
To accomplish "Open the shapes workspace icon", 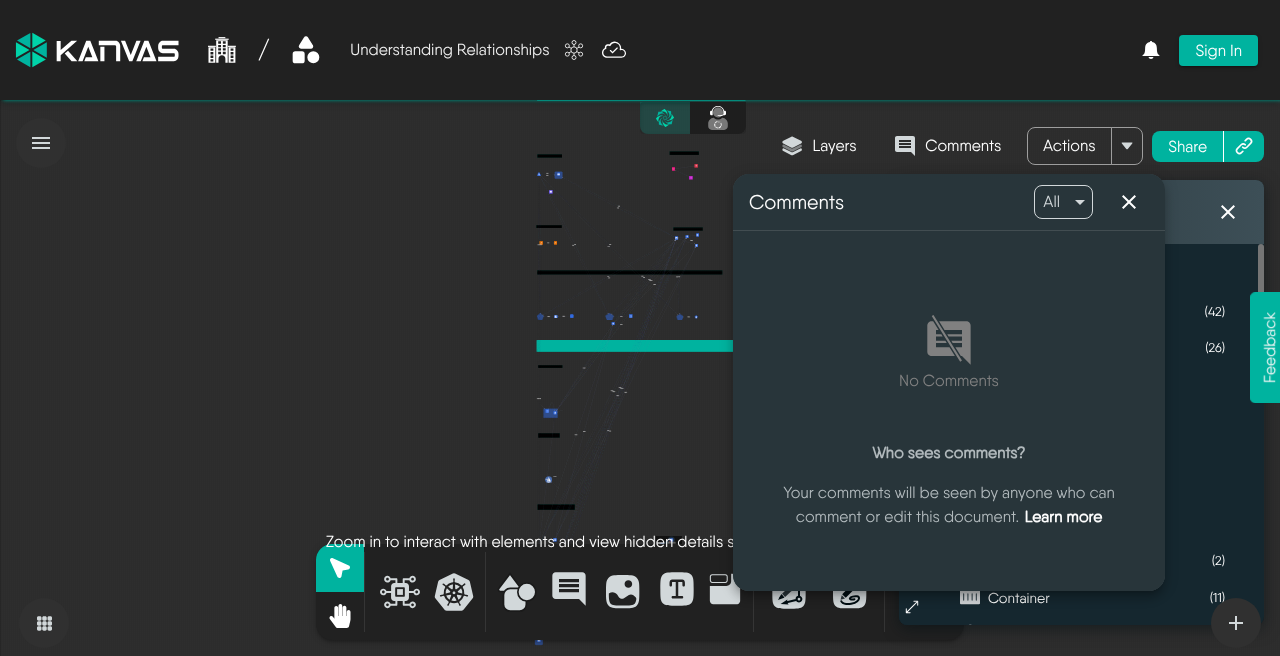I will (x=306, y=50).
